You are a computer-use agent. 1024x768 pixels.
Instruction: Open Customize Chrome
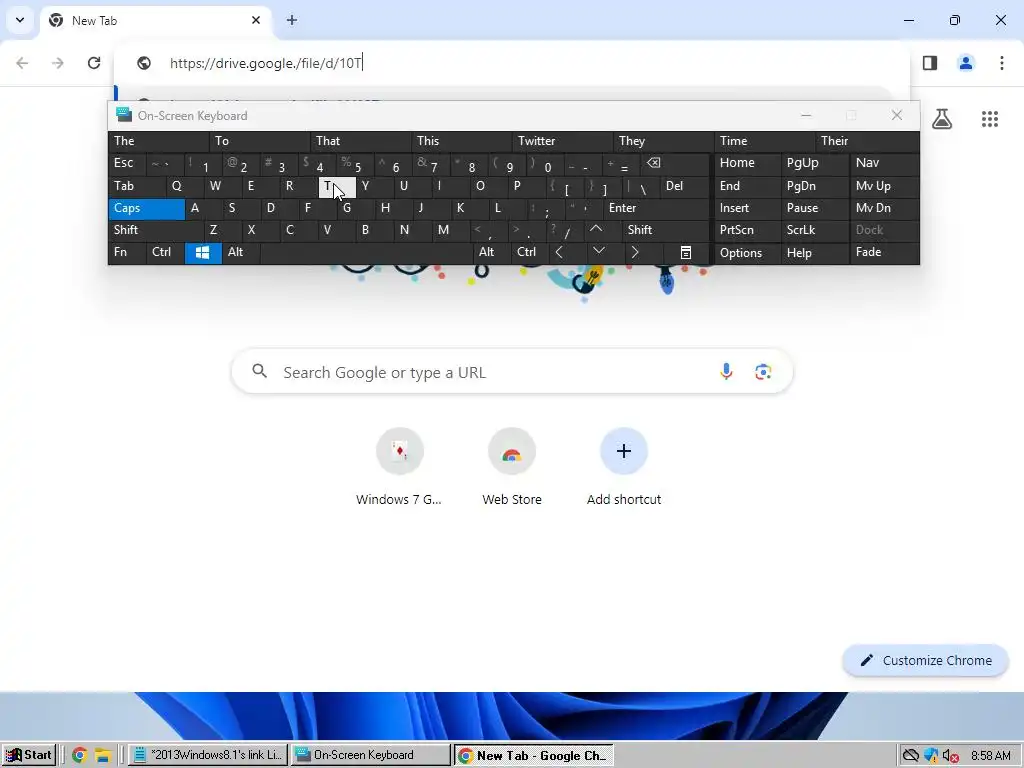(925, 660)
